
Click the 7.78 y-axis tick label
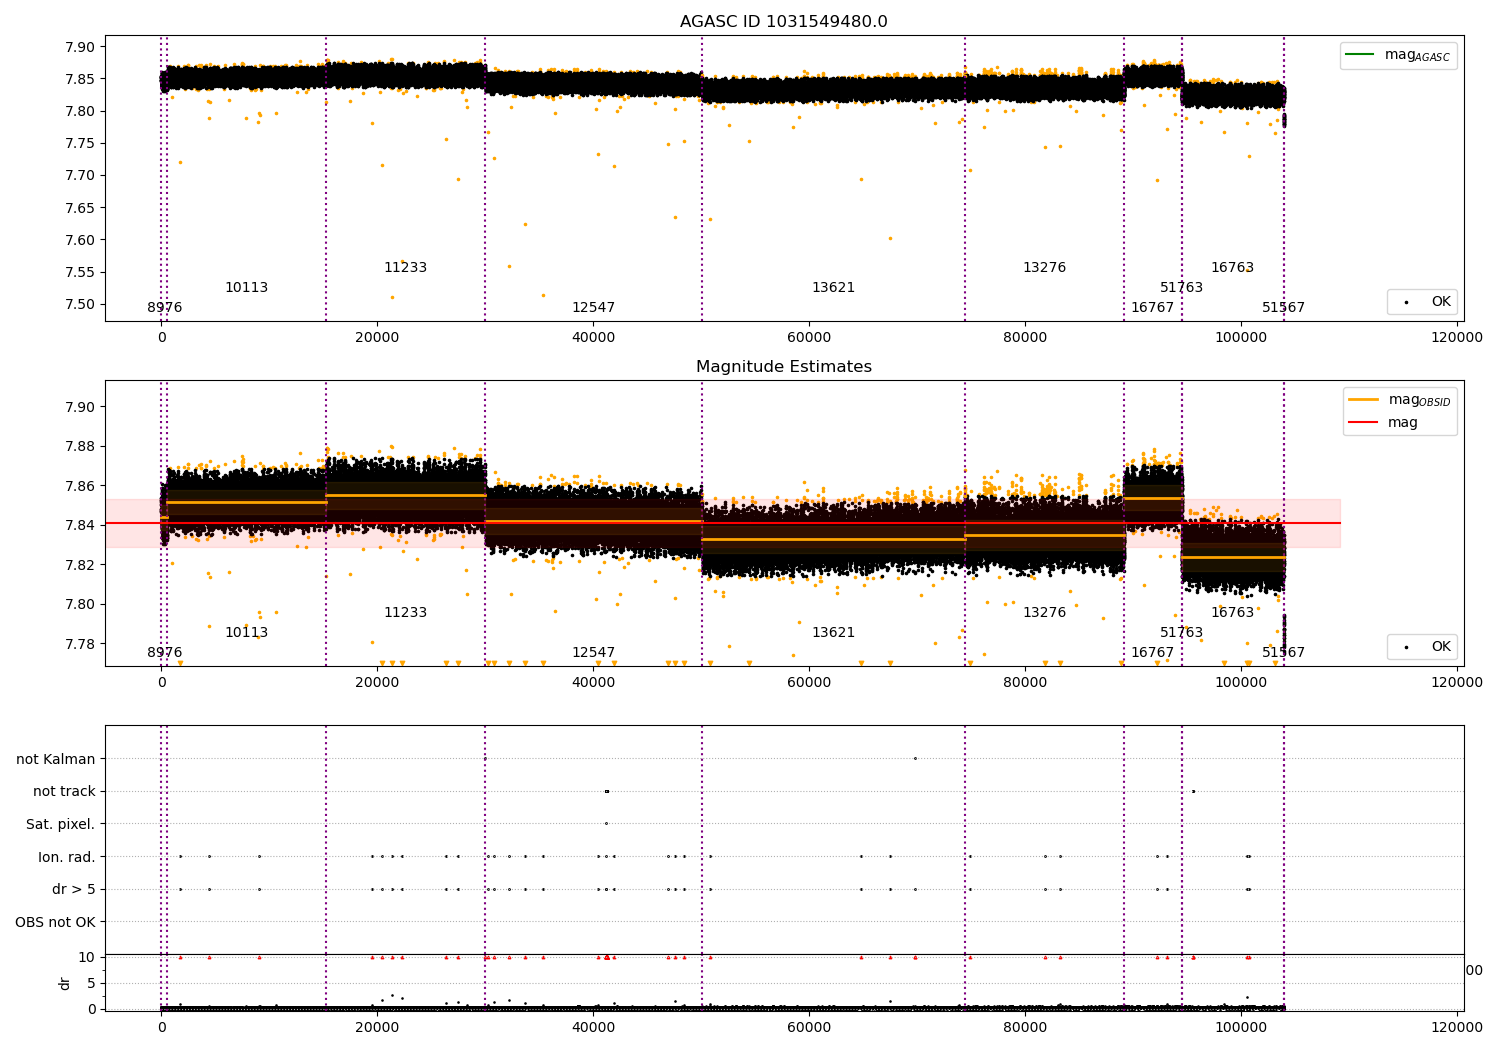(x=80, y=644)
